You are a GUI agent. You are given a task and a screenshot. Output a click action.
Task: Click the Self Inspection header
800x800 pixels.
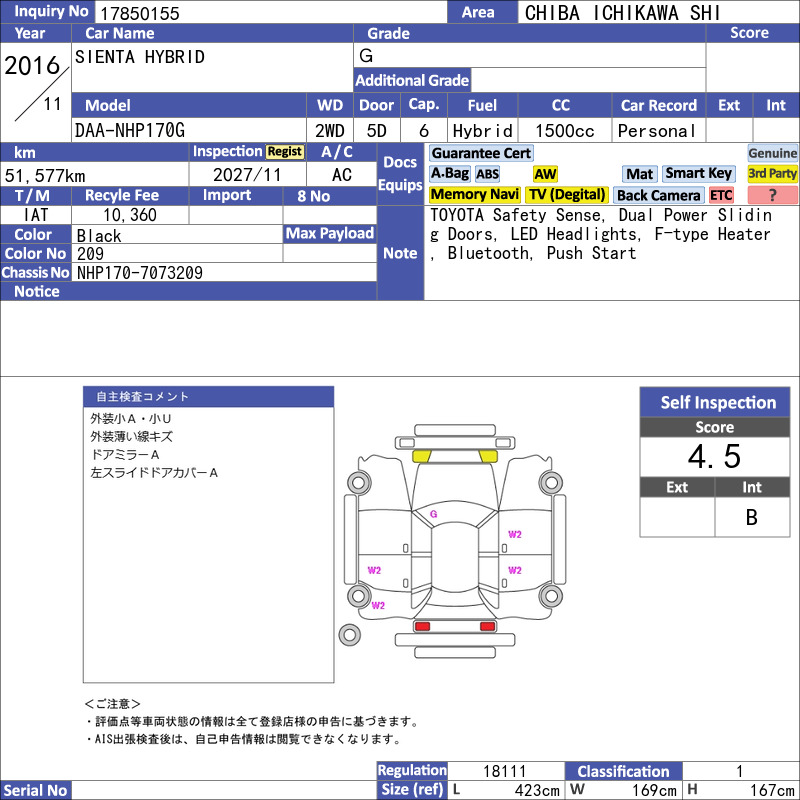pyautogui.click(x=715, y=402)
